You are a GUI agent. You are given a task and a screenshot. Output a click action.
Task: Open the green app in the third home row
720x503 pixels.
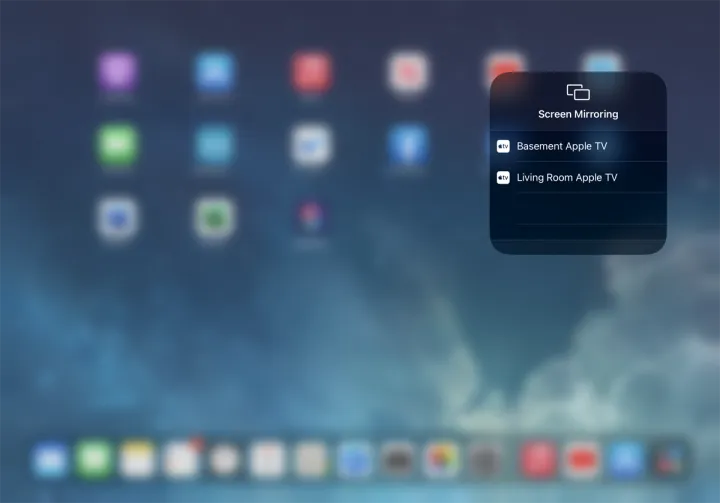pos(214,218)
